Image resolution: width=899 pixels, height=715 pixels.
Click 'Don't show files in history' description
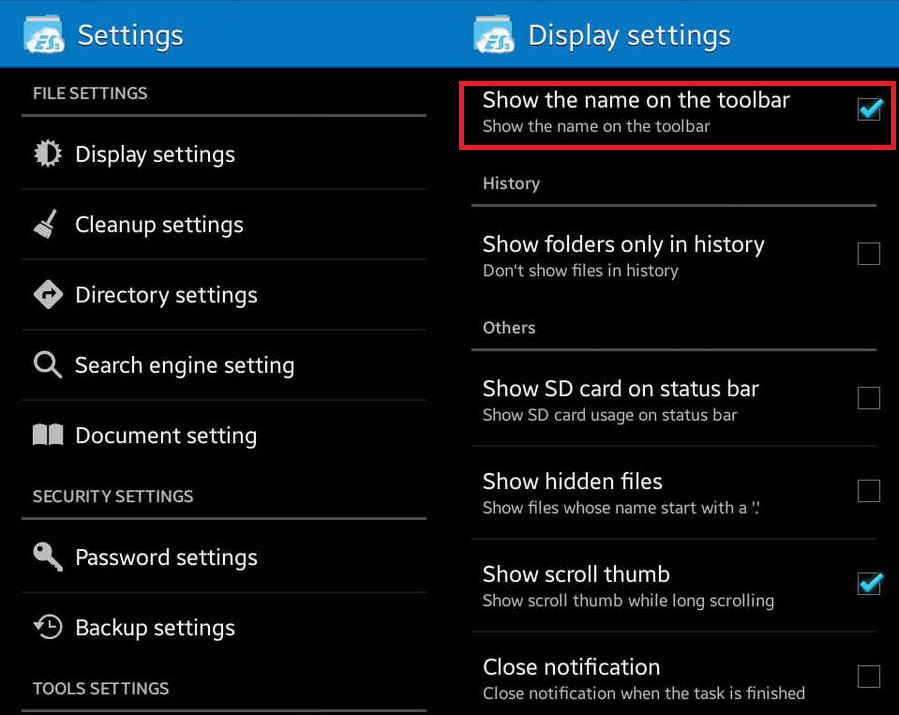[580, 271]
